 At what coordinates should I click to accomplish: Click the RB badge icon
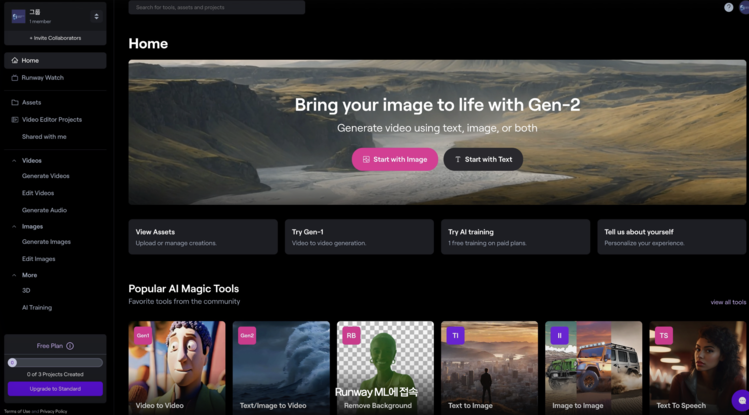(351, 336)
